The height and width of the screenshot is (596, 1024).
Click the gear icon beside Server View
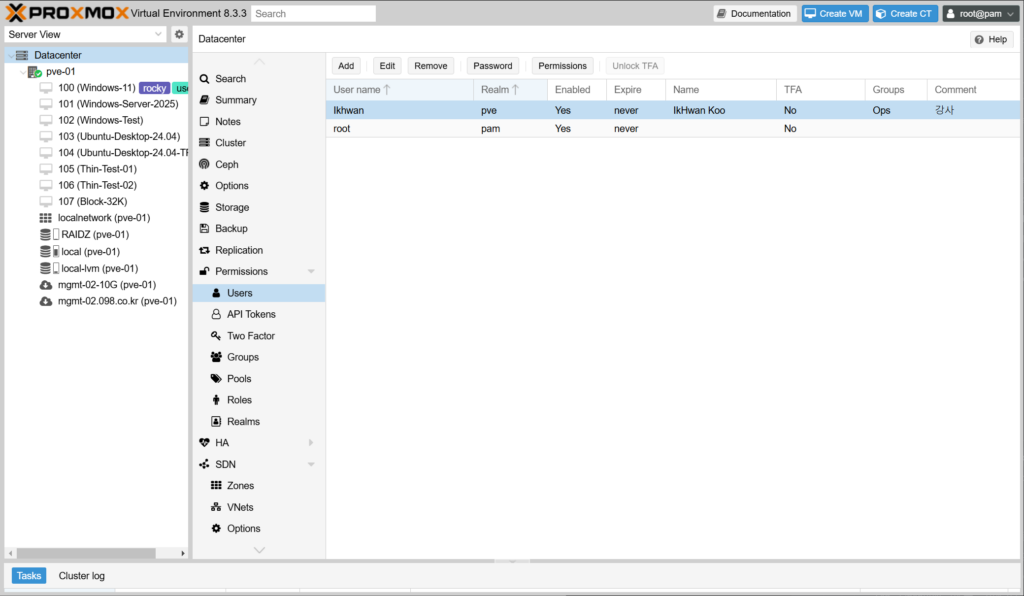[x=179, y=34]
